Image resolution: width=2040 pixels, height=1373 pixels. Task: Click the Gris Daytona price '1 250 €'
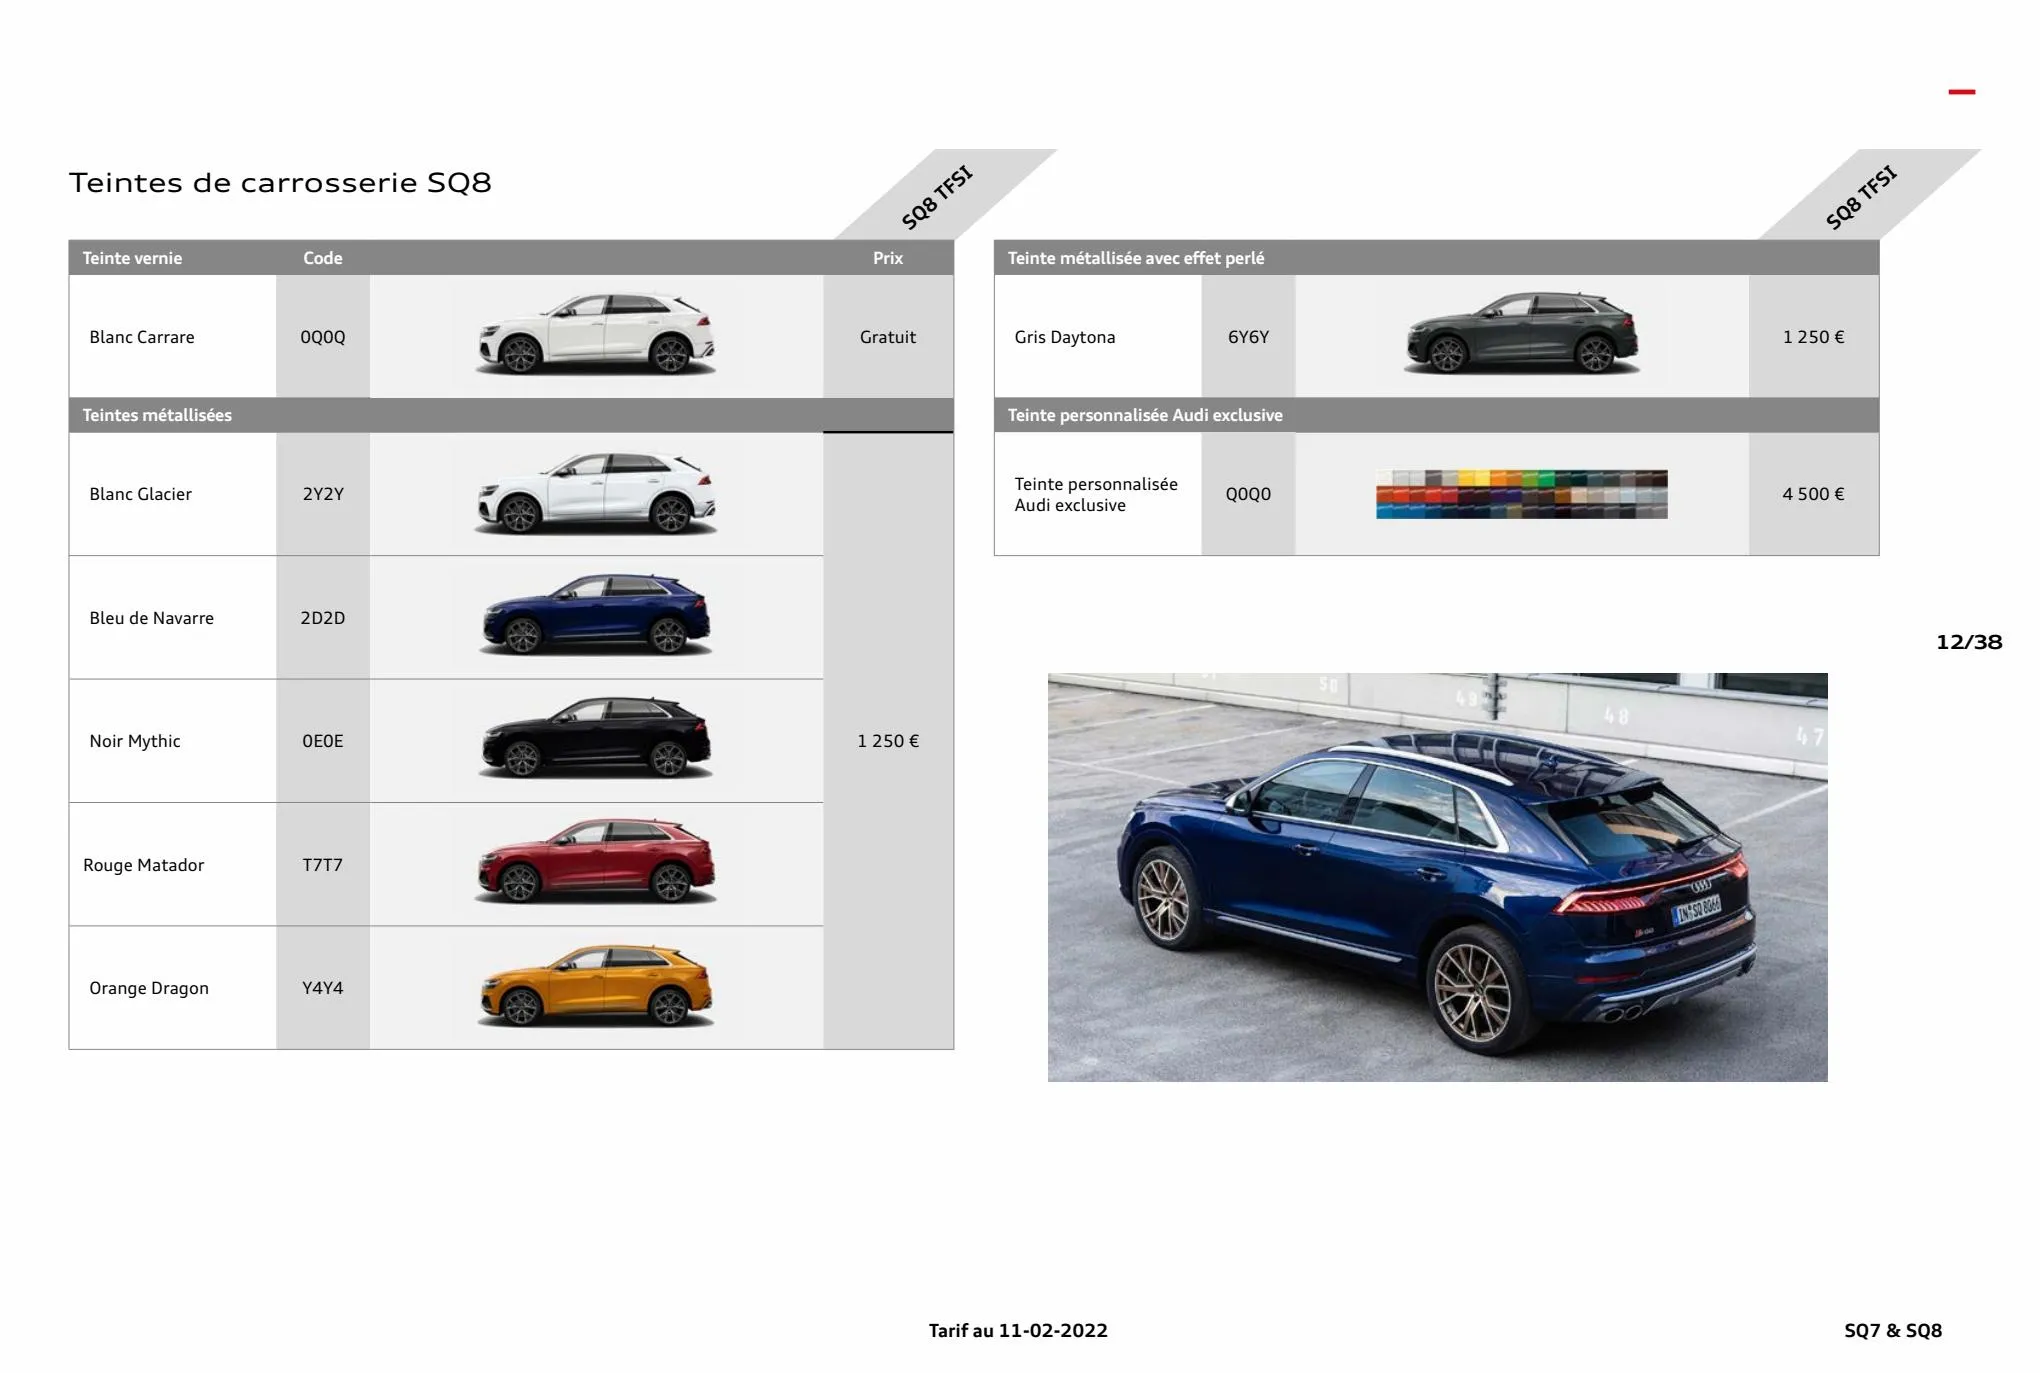click(x=1814, y=337)
